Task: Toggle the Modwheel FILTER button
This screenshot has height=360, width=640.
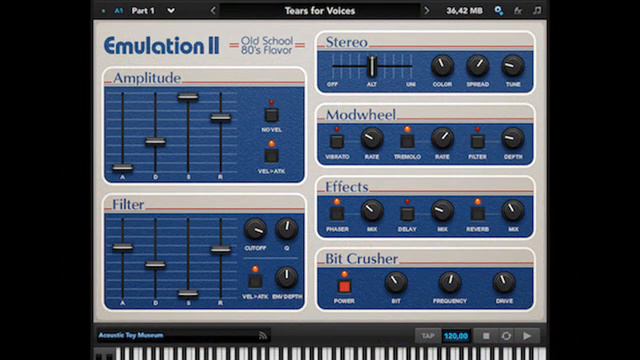Action: 478,142
